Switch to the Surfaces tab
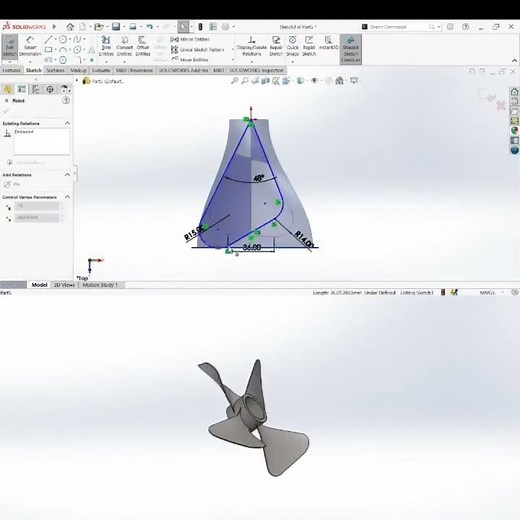Screen dimensions: 520x520 coord(55,70)
